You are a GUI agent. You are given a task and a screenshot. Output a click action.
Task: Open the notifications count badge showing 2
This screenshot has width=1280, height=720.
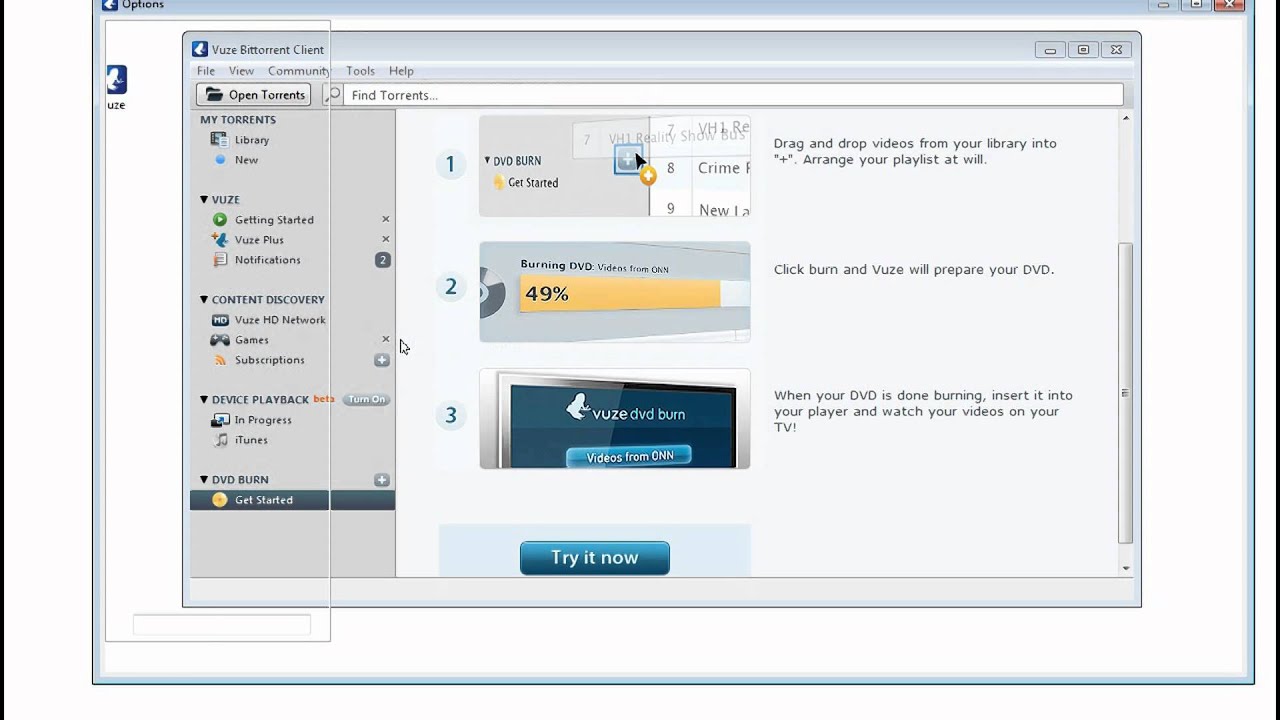pos(382,260)
